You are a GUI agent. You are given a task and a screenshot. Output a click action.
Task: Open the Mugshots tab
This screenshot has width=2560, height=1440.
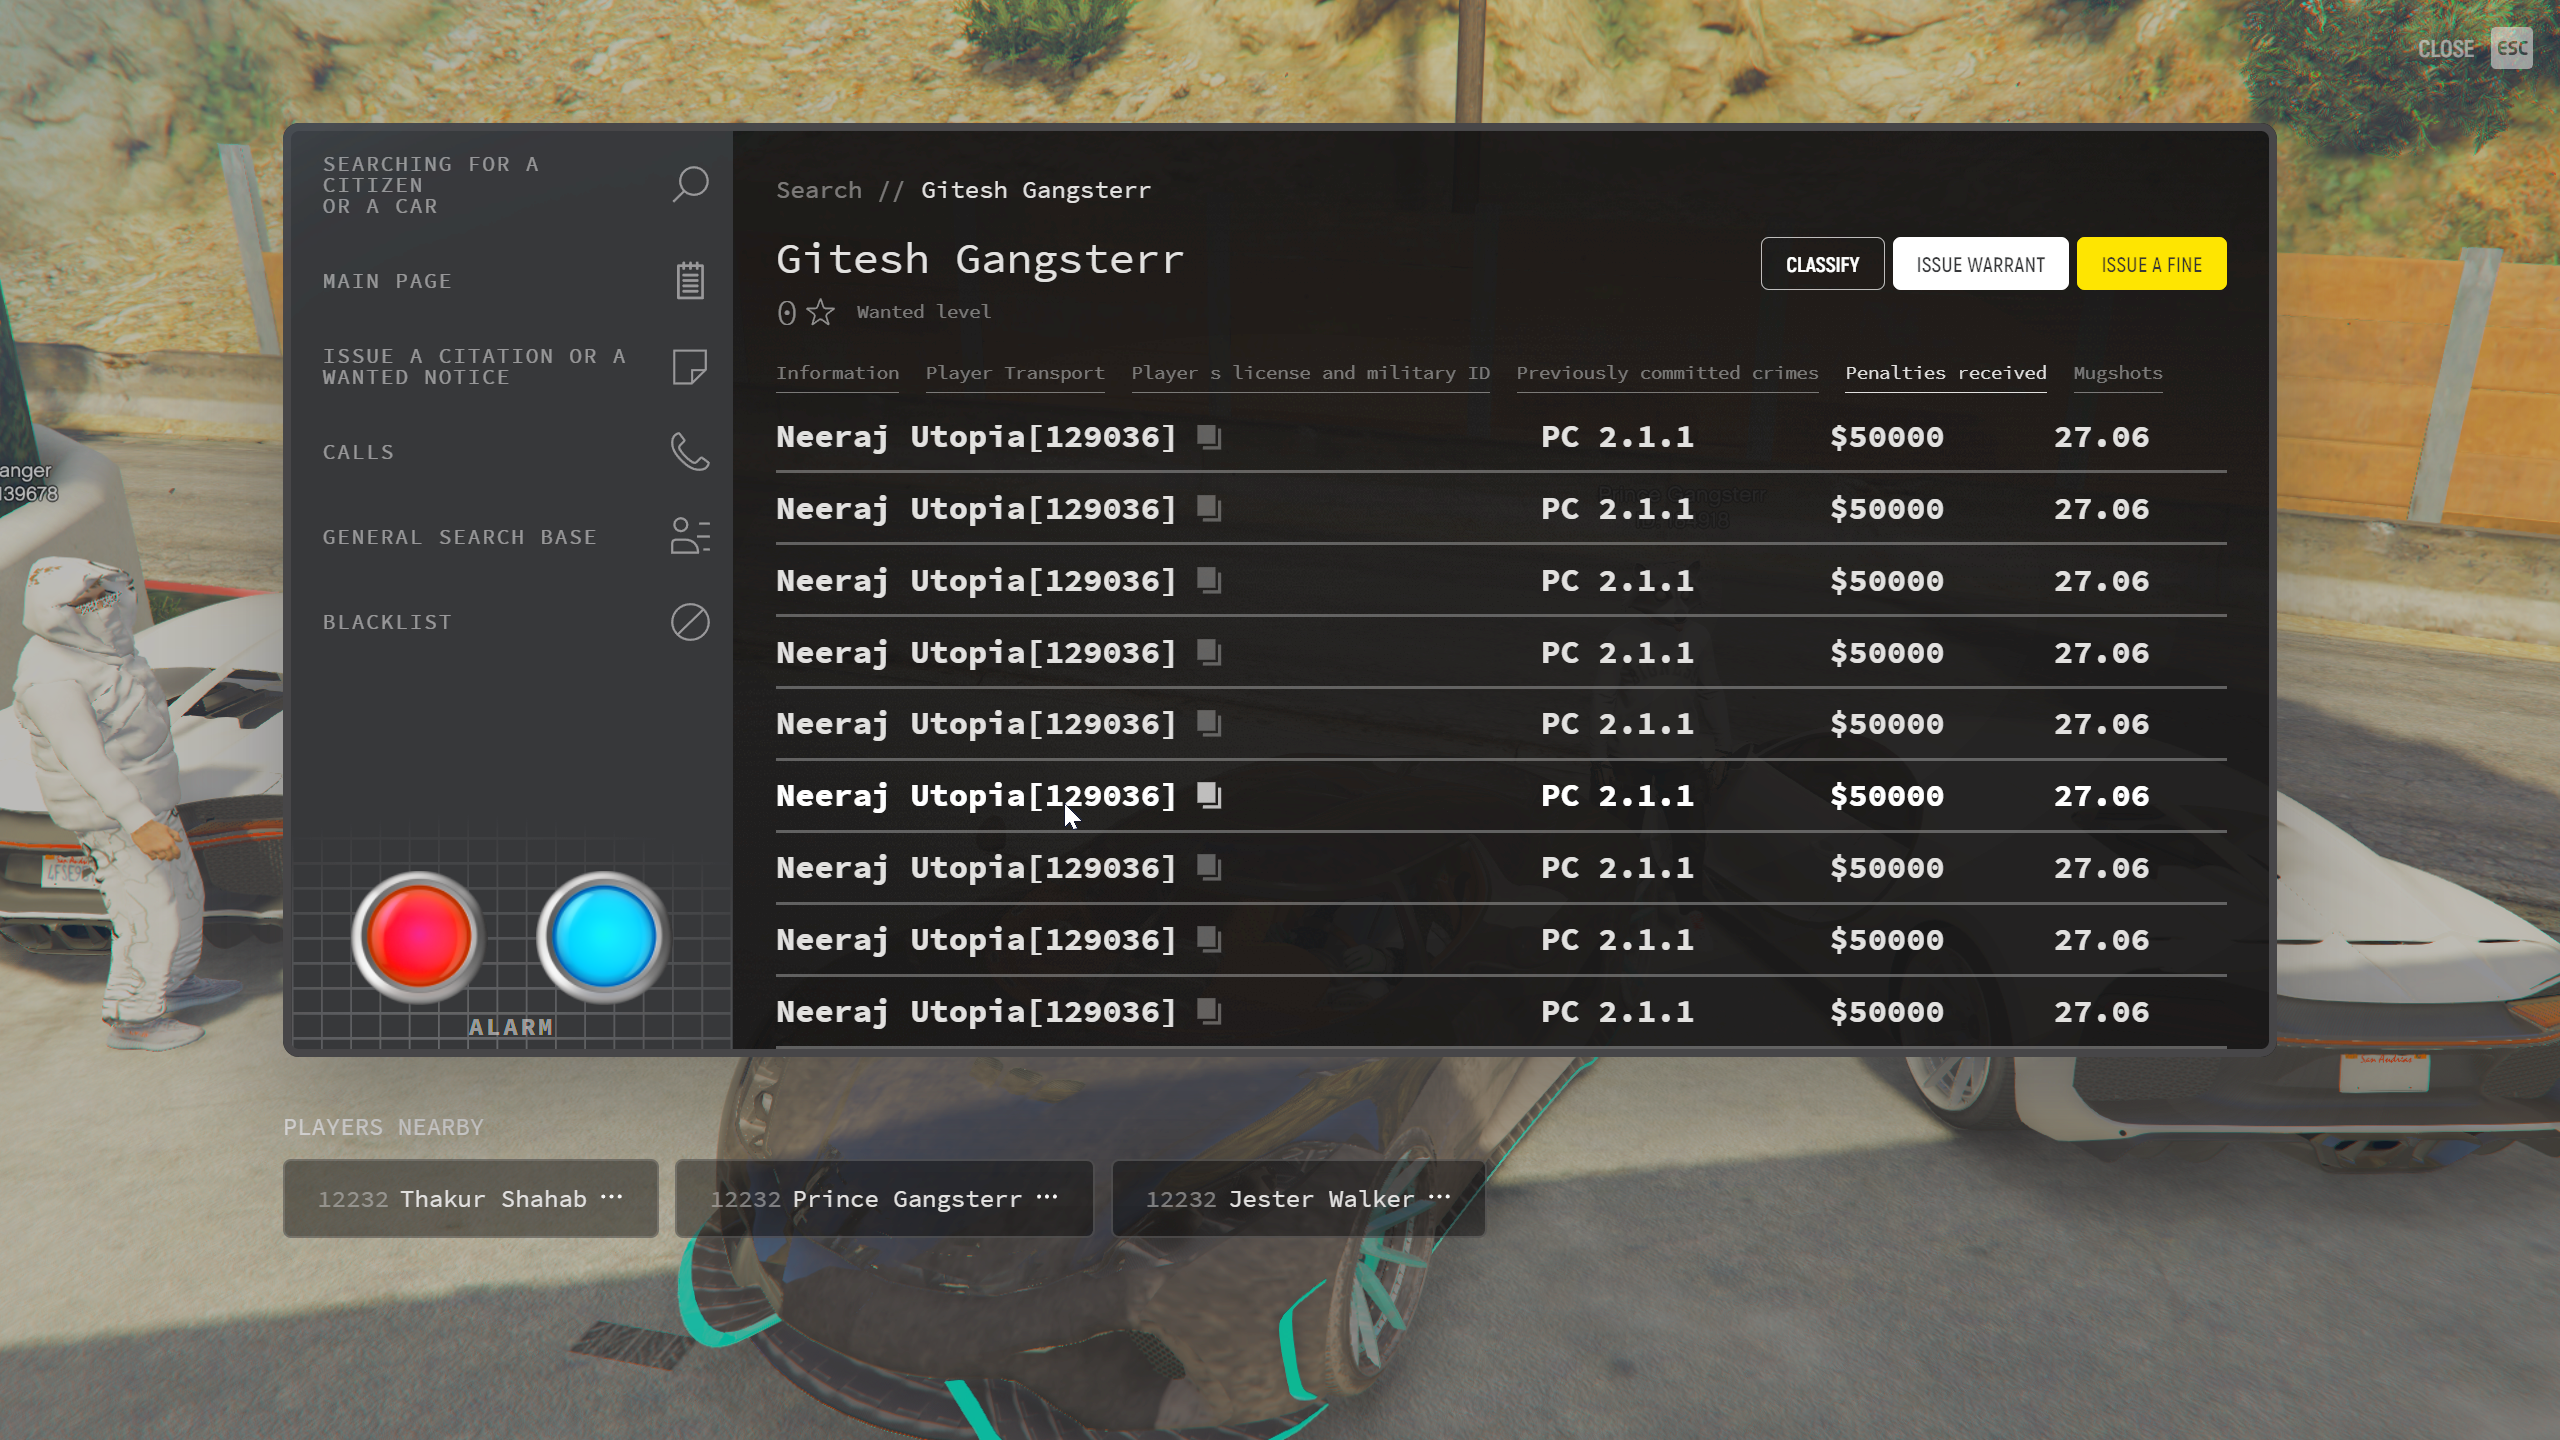tap(2118, 373)
